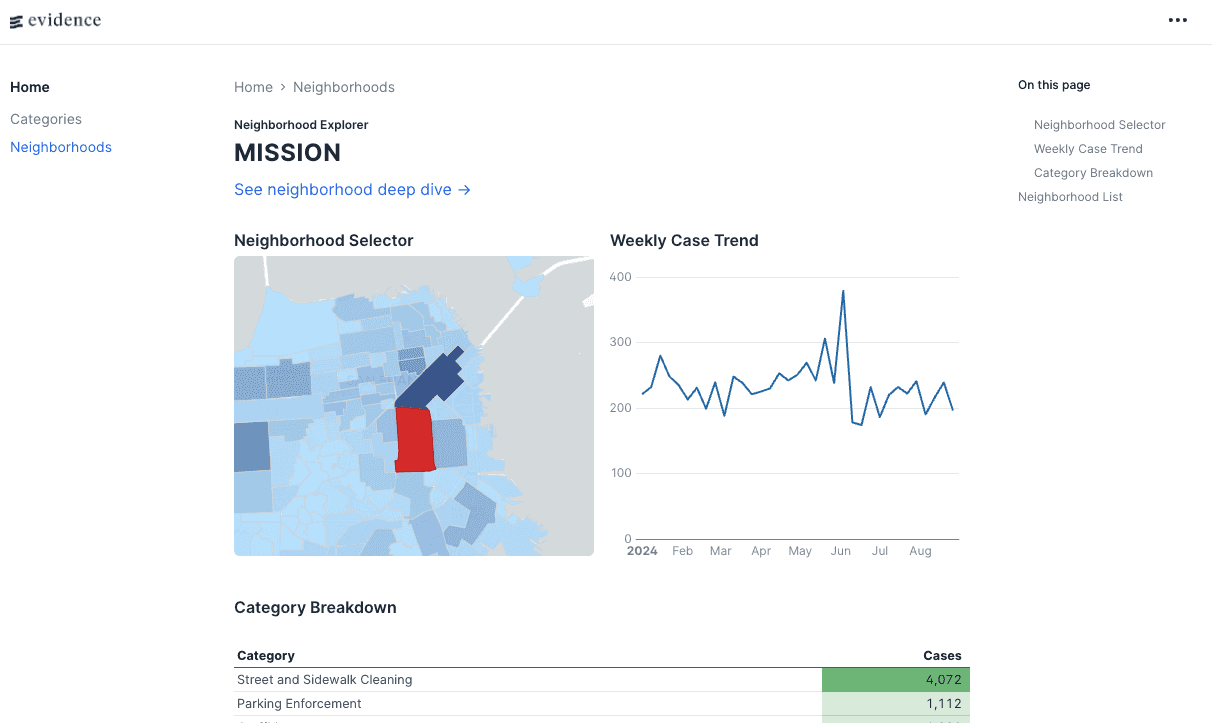Screen dimensions: 1212x723
Task: Open the three-dot options menu
Action: pyautogui.click(x=1178, y=21)
